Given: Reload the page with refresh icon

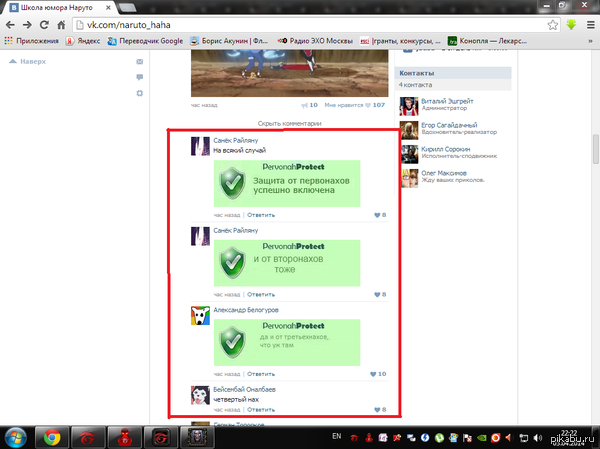Looking at the screenshot, I should [49, 24].
